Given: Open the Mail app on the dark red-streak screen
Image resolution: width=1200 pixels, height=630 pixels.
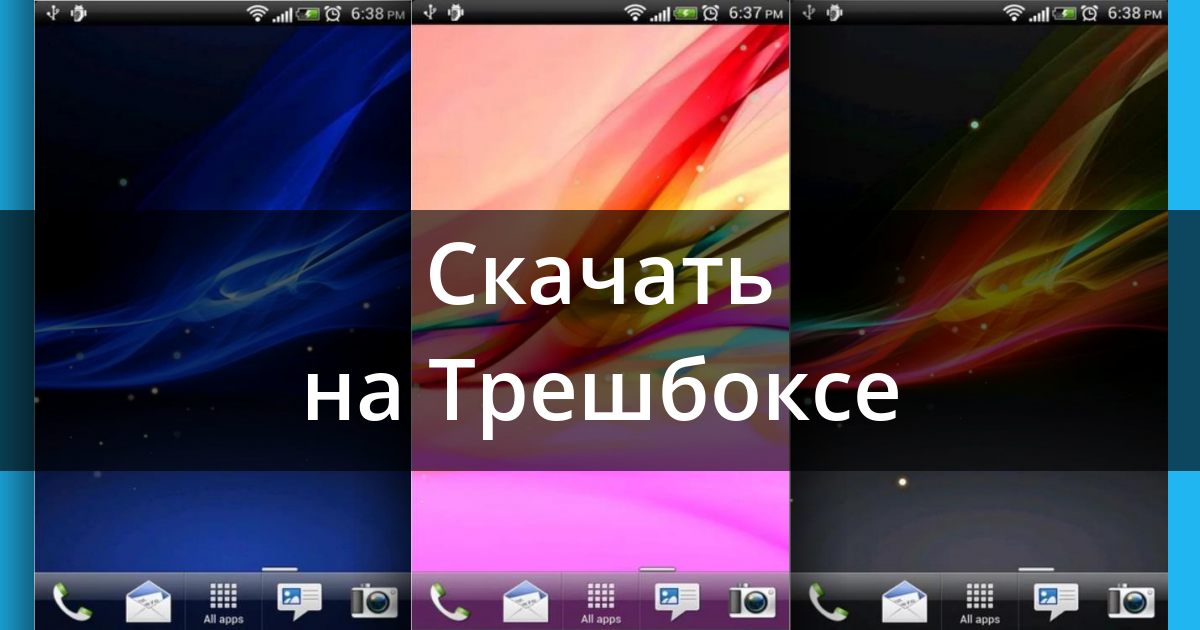Looking at the screenshot, I should 904,602.
